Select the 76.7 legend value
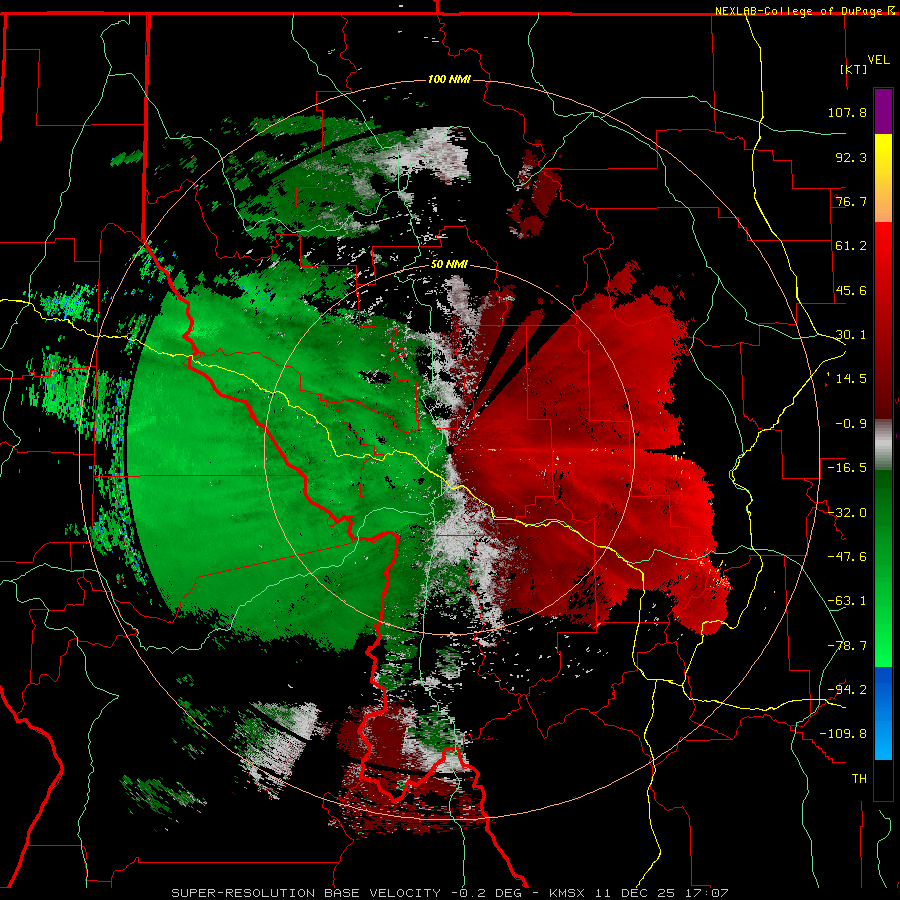 [x=851, y=201]
